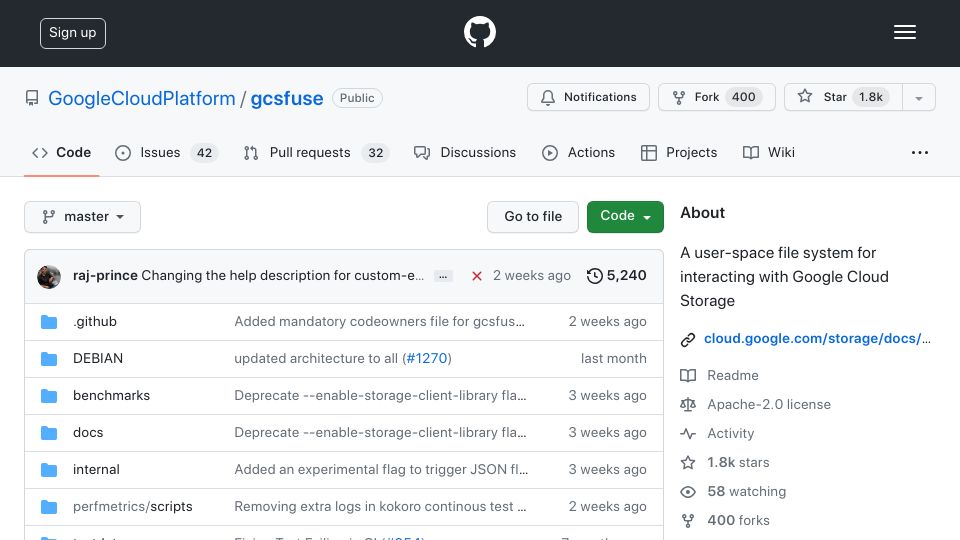Open the Activity link
This screenshot has height=540, width=960.
(730, 433)
